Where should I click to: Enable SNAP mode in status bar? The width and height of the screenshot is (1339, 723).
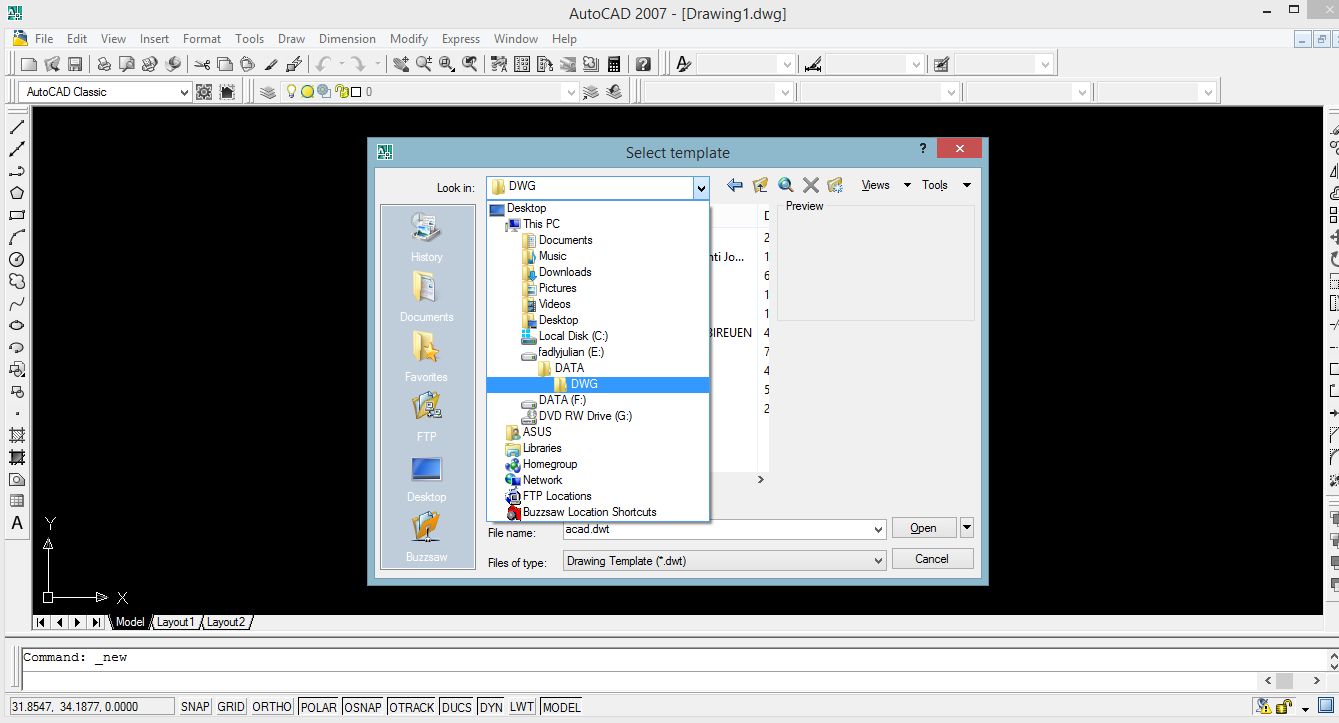(195, 707)
